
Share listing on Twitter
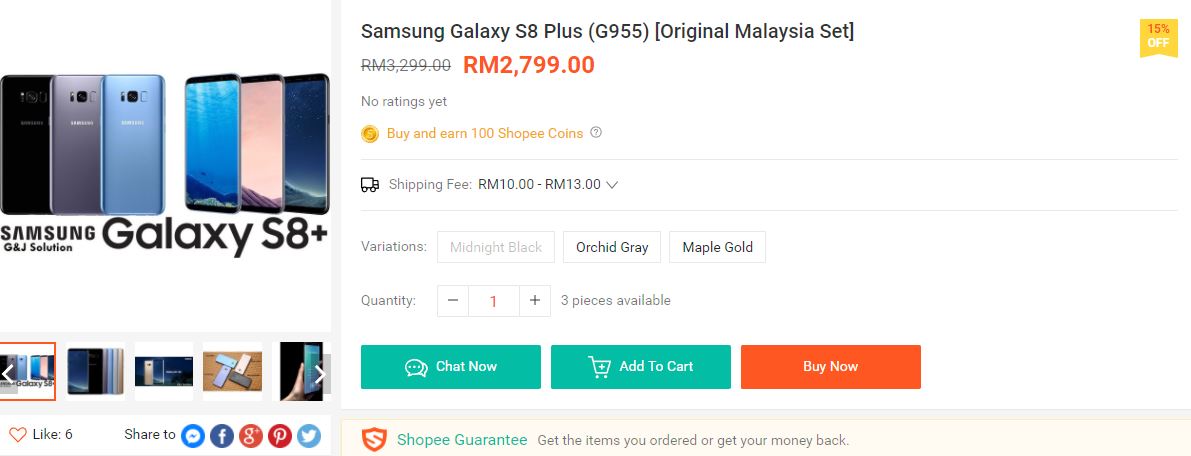[308, 435]
